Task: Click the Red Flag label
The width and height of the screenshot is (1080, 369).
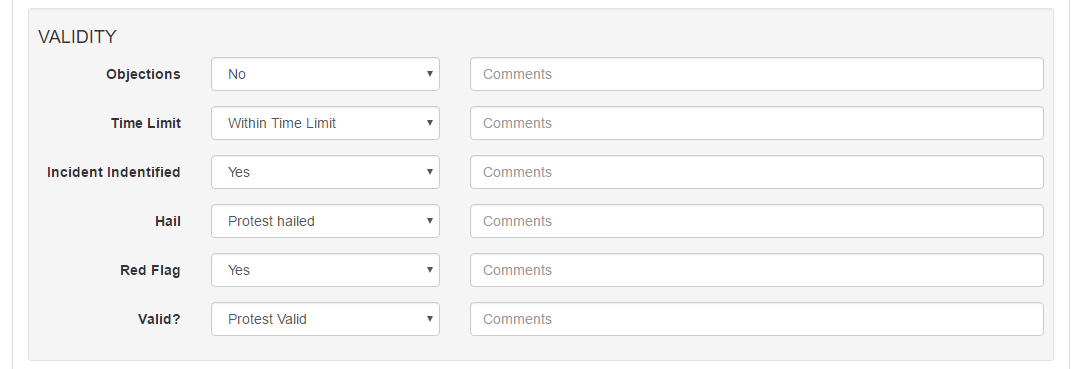Action: (150, 271)
